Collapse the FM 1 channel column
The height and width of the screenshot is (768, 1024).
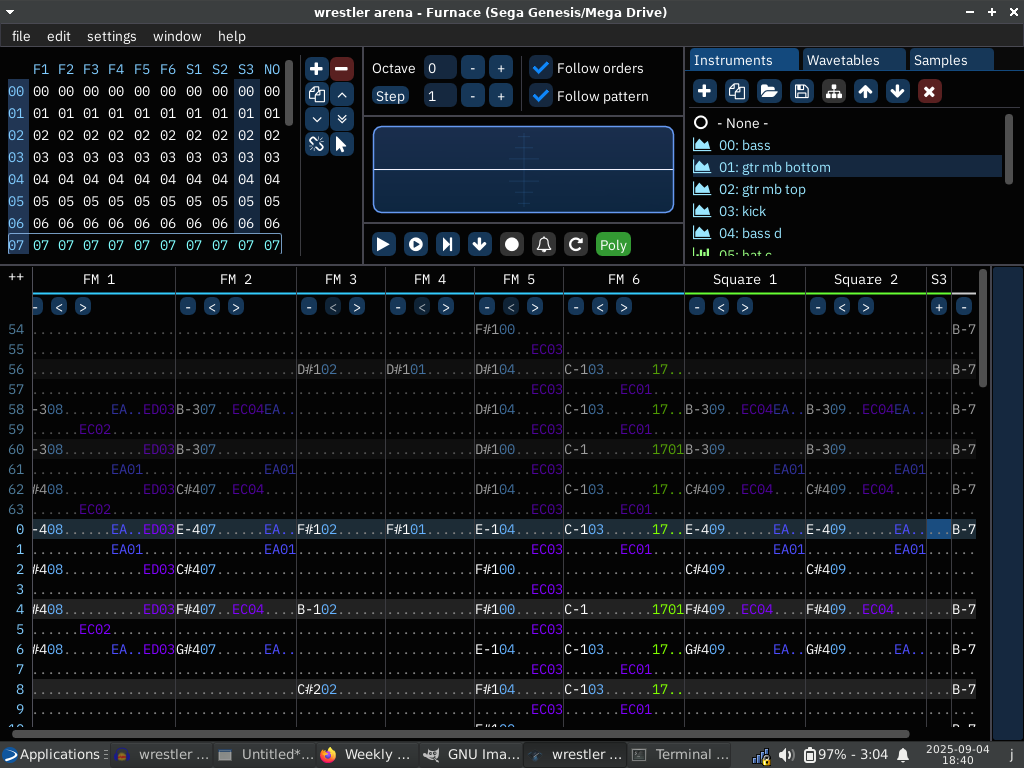pyautogui.click(x=37, y=307)
